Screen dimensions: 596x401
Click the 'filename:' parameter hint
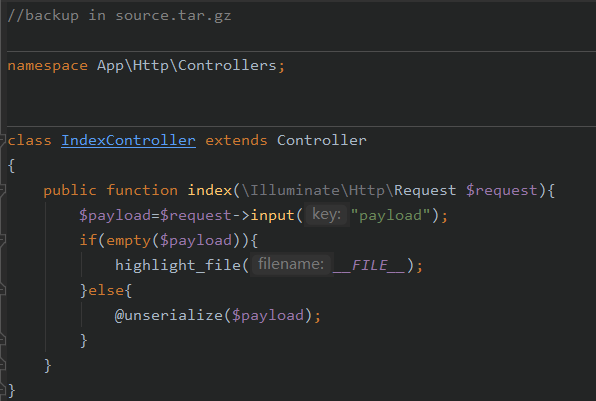click(291, 264)
